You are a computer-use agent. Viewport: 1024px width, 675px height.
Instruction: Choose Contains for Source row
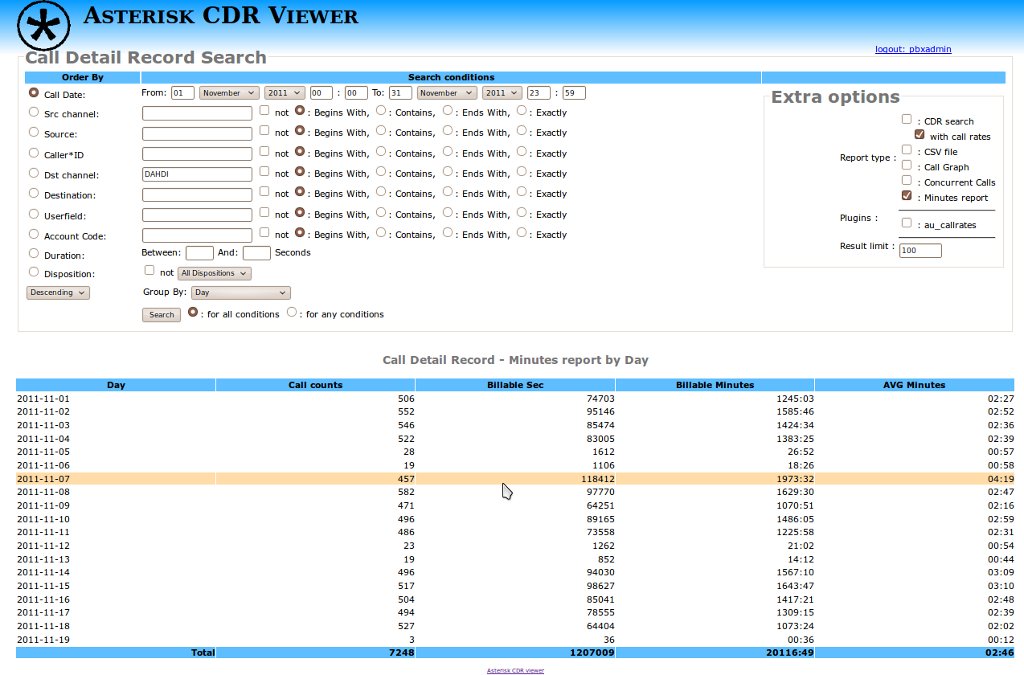pyautogui.click(x=381, y=131)
